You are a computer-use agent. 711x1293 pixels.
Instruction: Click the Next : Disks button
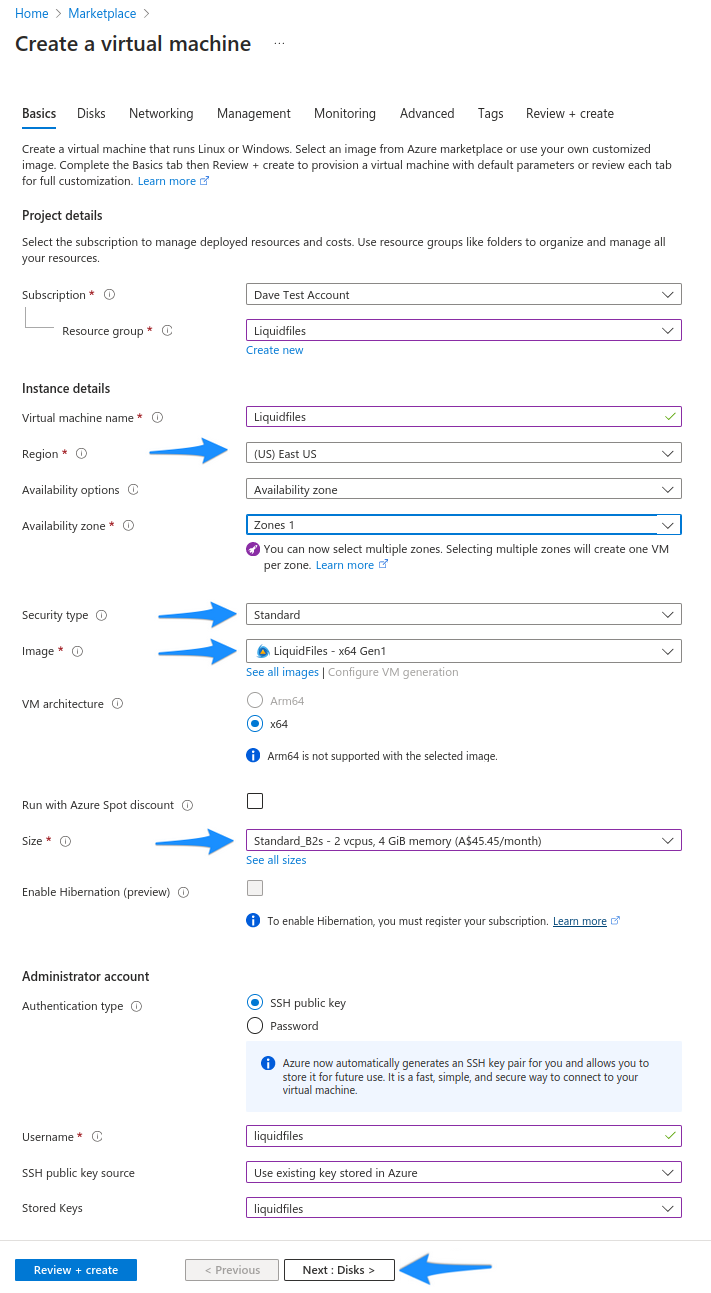click(x=339, y=1269)
